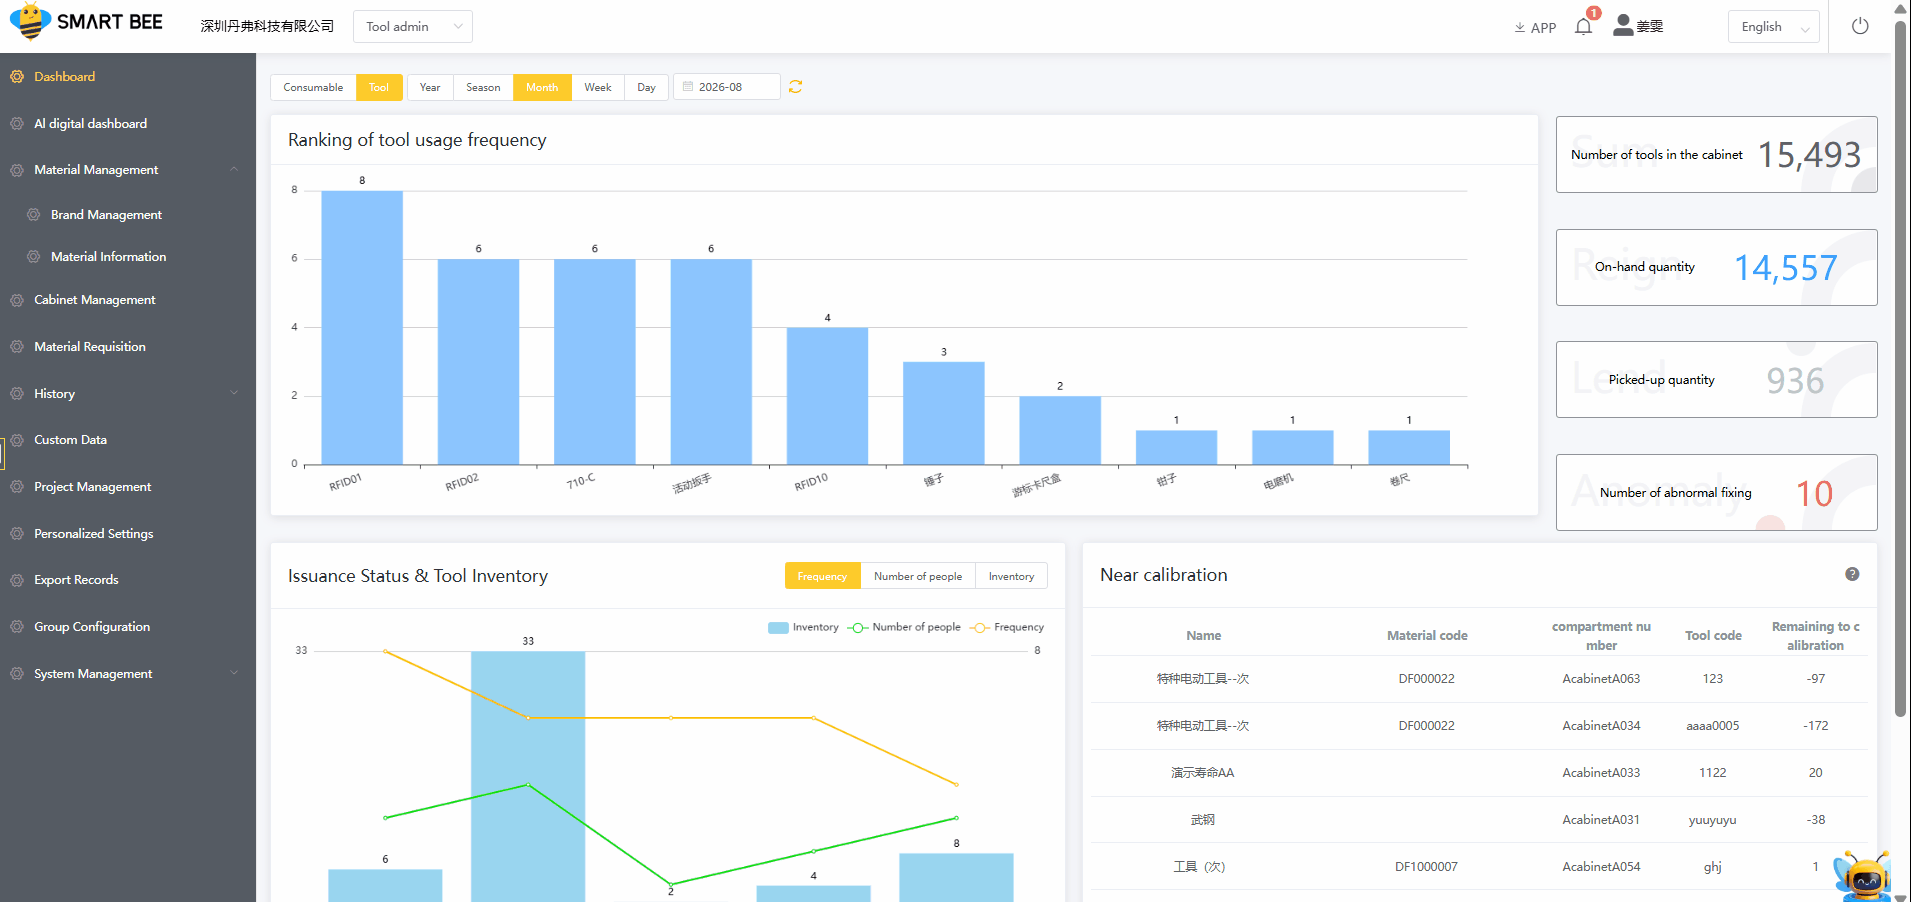1911x902 pixels.
Task: Click the APP download icon
Action: [1520, 28]
